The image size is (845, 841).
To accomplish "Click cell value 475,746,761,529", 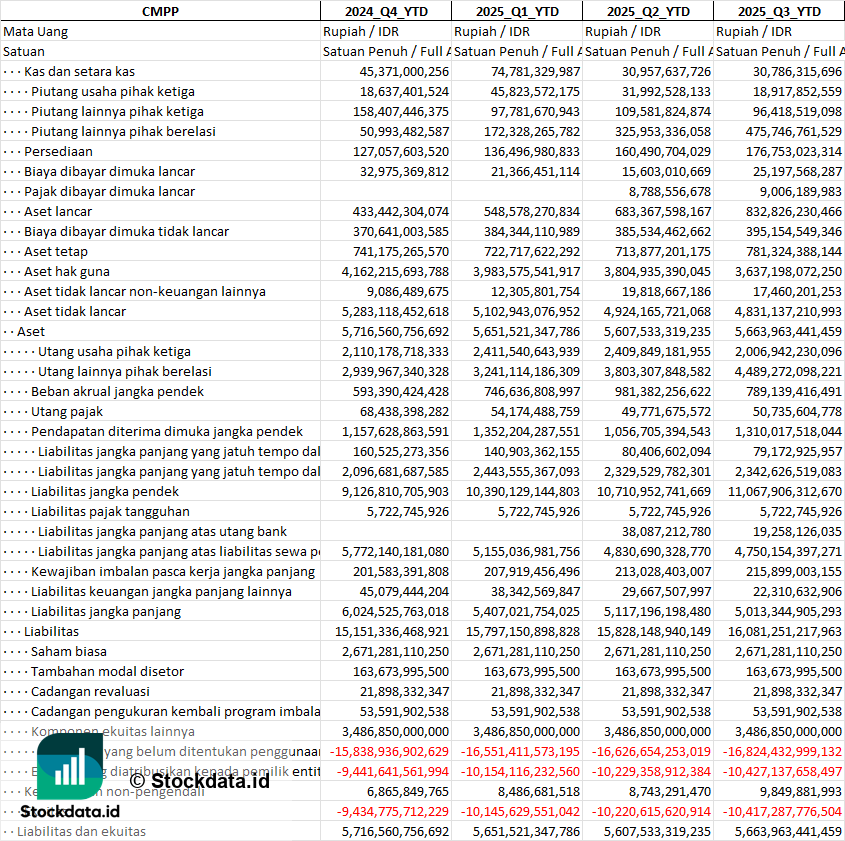I will [793, 131].
